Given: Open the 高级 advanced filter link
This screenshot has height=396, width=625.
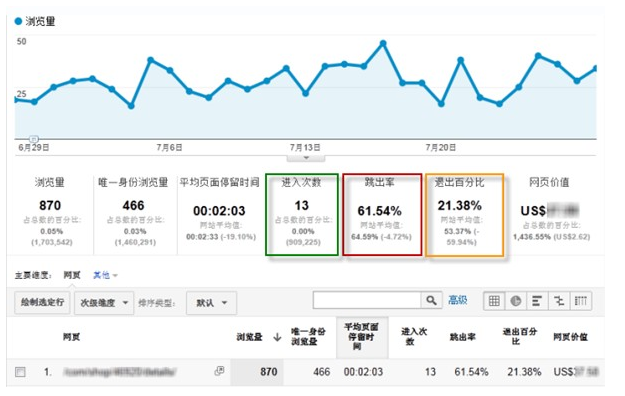Looking at the screenshot, I should click(x=457, y=300).
